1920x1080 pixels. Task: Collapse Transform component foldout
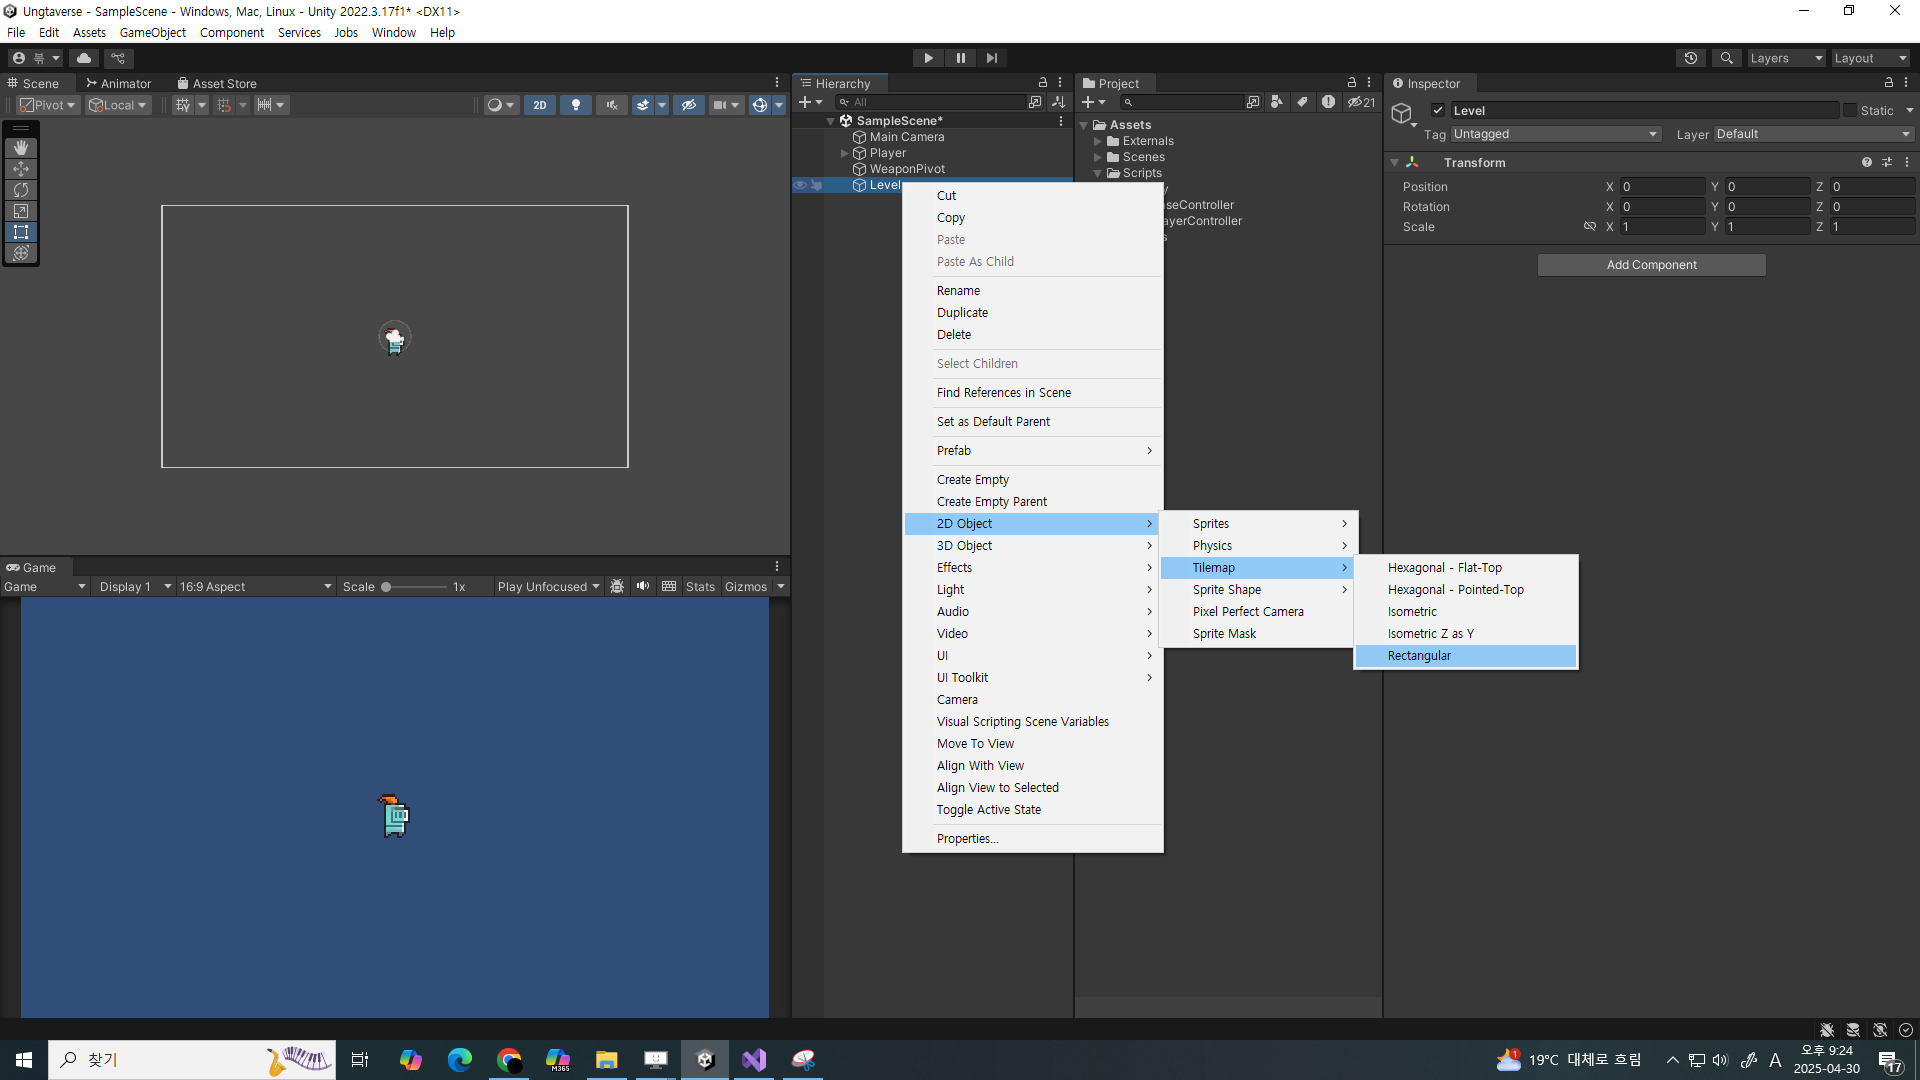click(1394, 162)
